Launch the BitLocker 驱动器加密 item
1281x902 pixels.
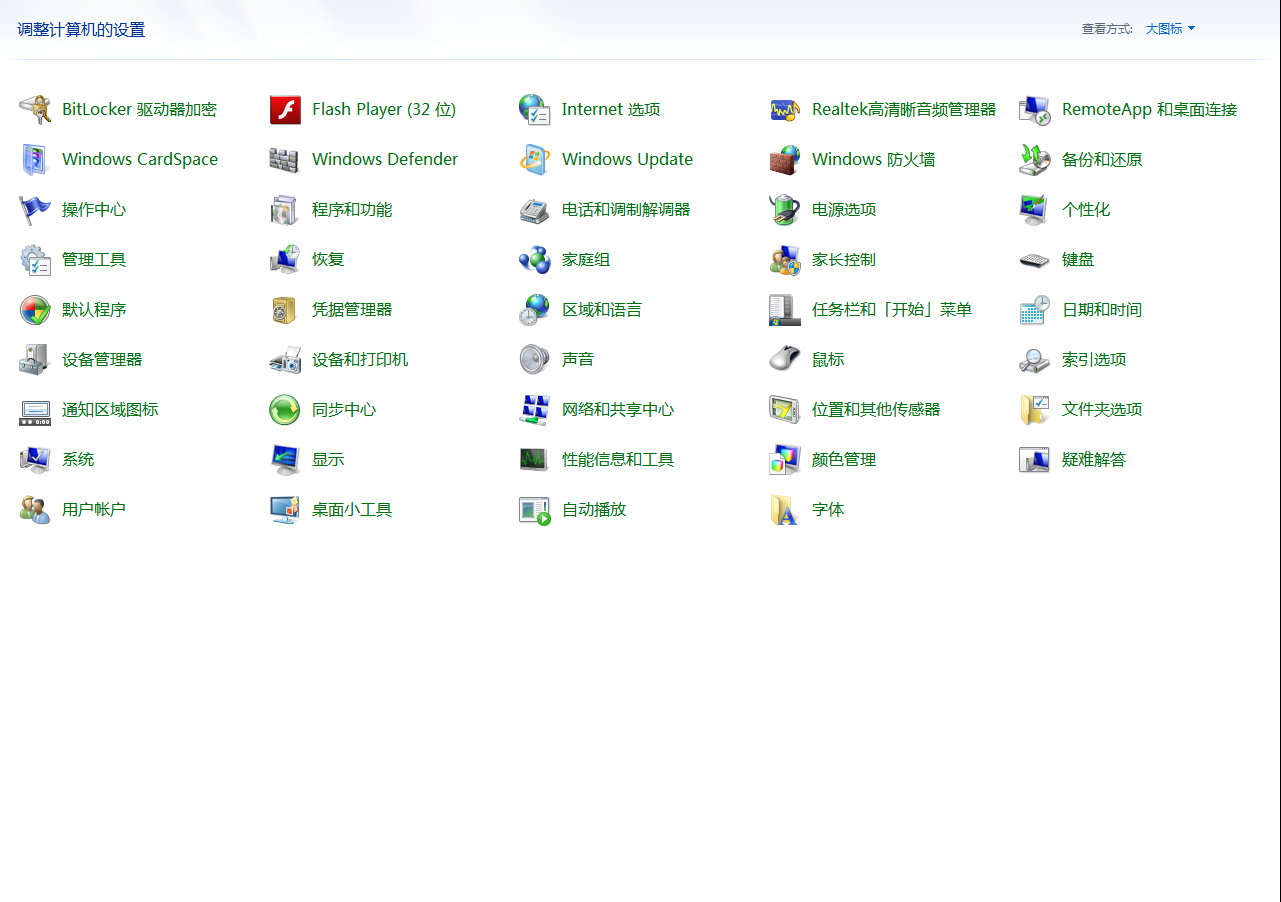139,109
